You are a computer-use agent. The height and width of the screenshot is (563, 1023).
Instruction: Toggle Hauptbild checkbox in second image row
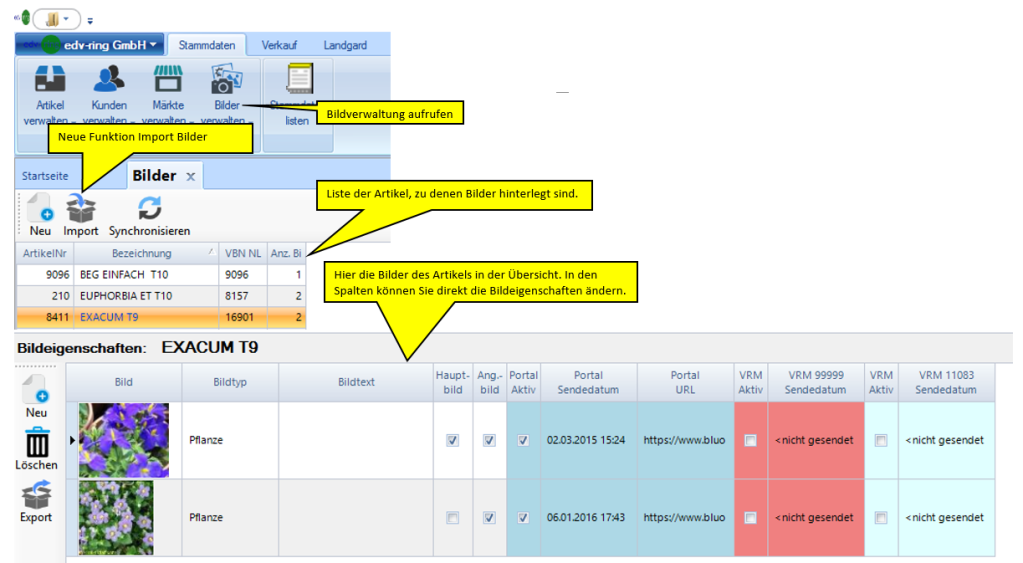453,518
